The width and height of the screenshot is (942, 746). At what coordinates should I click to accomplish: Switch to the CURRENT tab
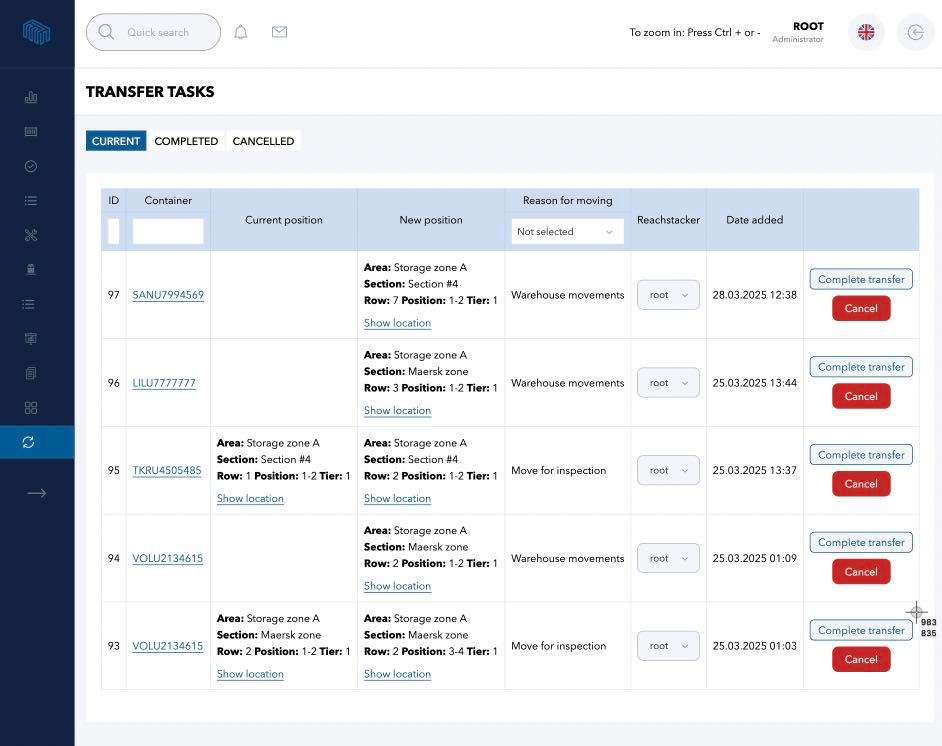tap(116, 141)
